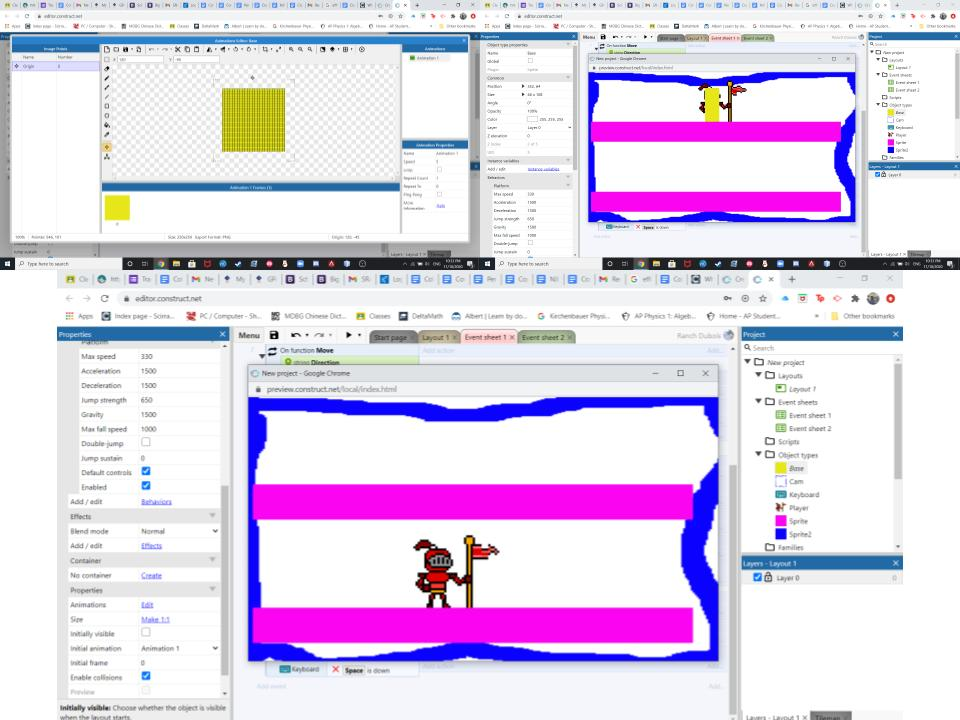Toggle Layer 0 visibility checkbox in bottom Layers panel
The width and height of the screenshot is (960, 720).
point(757,577)
